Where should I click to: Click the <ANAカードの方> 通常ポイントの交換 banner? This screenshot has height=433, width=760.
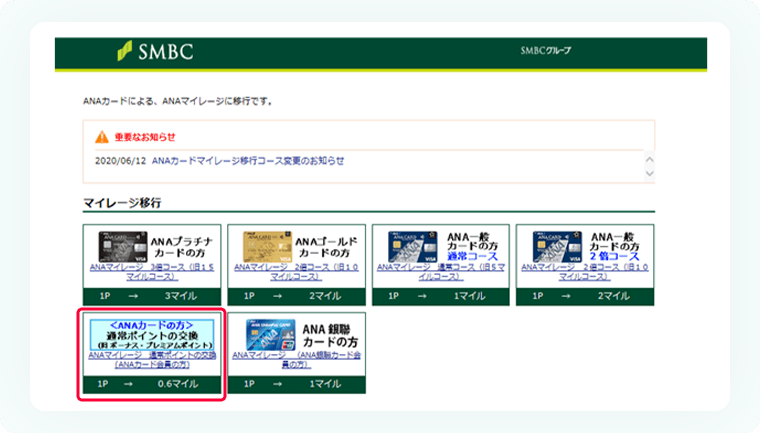[152, 335]
